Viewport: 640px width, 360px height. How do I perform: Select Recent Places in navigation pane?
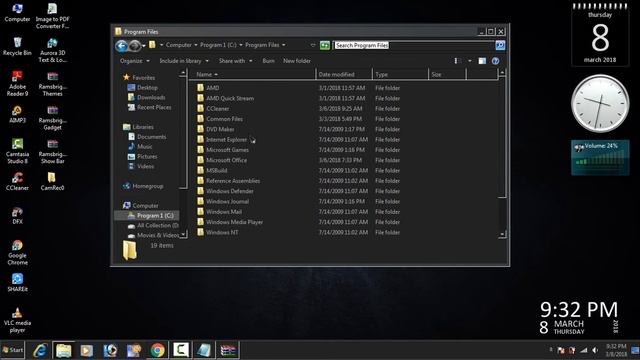tap(149, 107)
